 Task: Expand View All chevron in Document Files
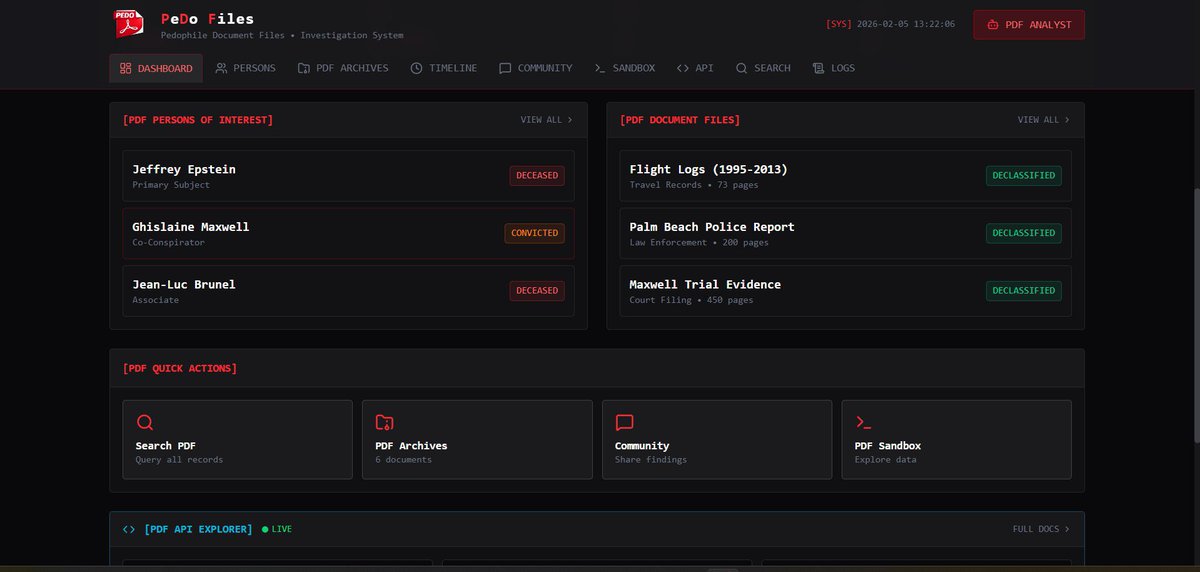pos(1067,120)
